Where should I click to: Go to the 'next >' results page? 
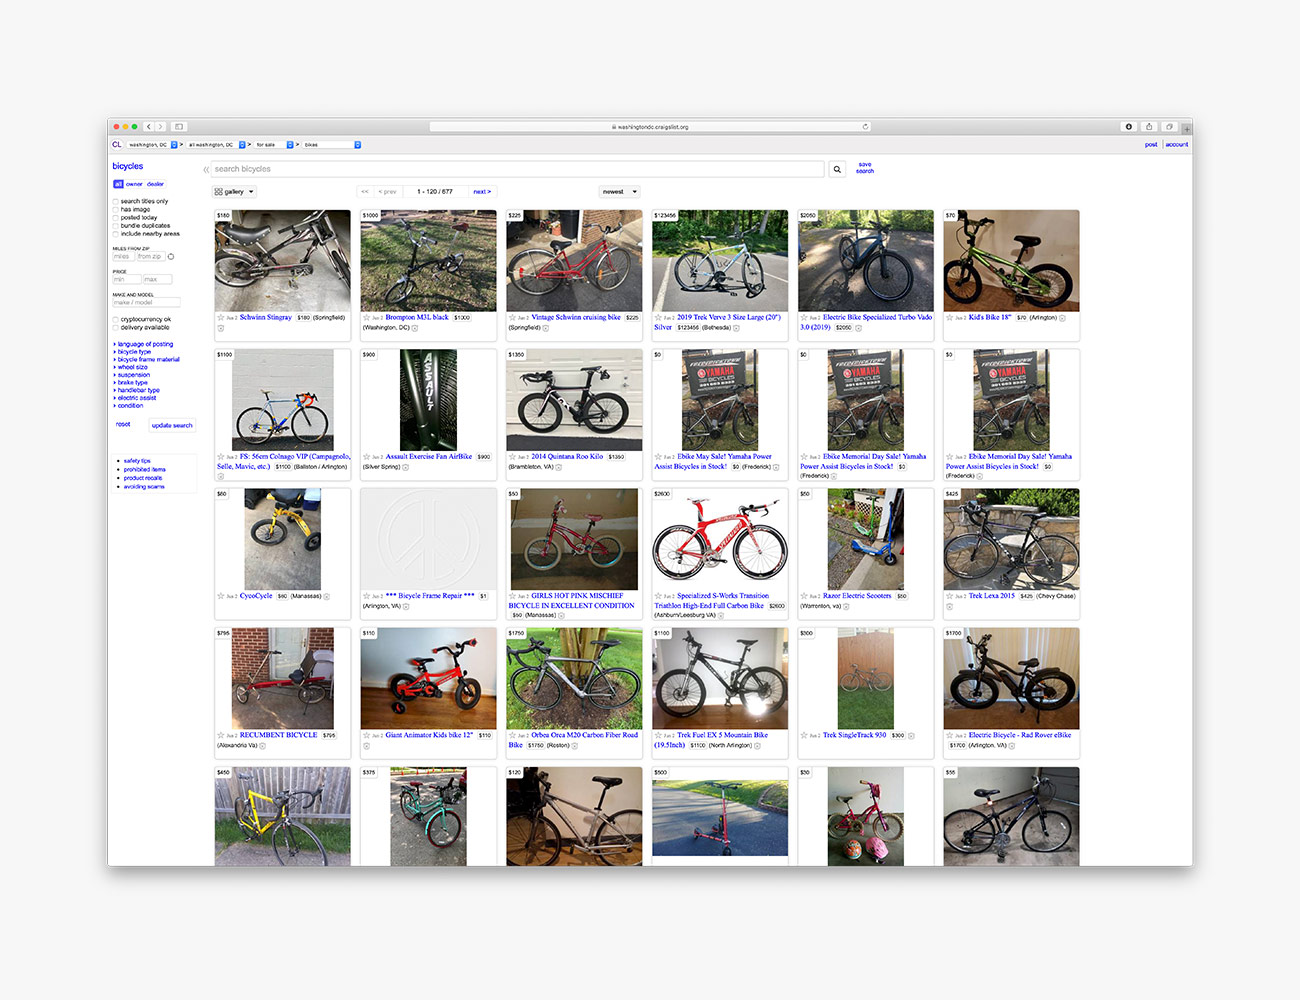click(481, 192)
